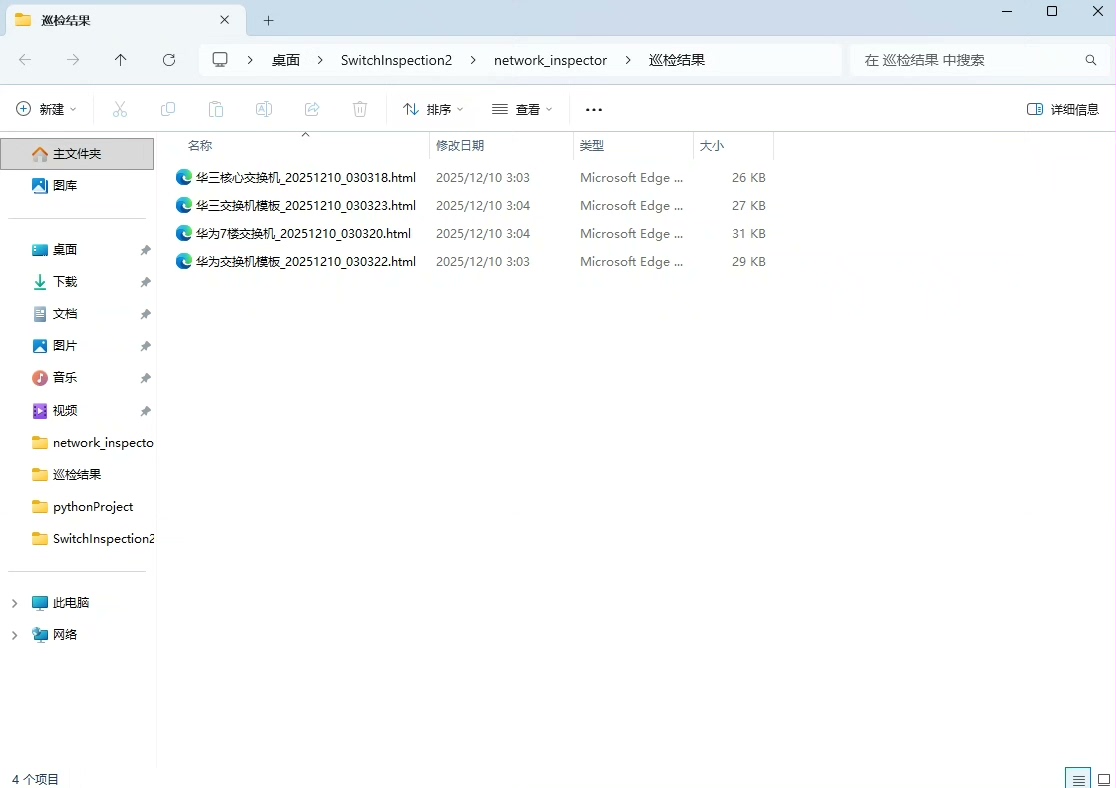
Task: Go up one folder level
Action: [x=120, y=60]
